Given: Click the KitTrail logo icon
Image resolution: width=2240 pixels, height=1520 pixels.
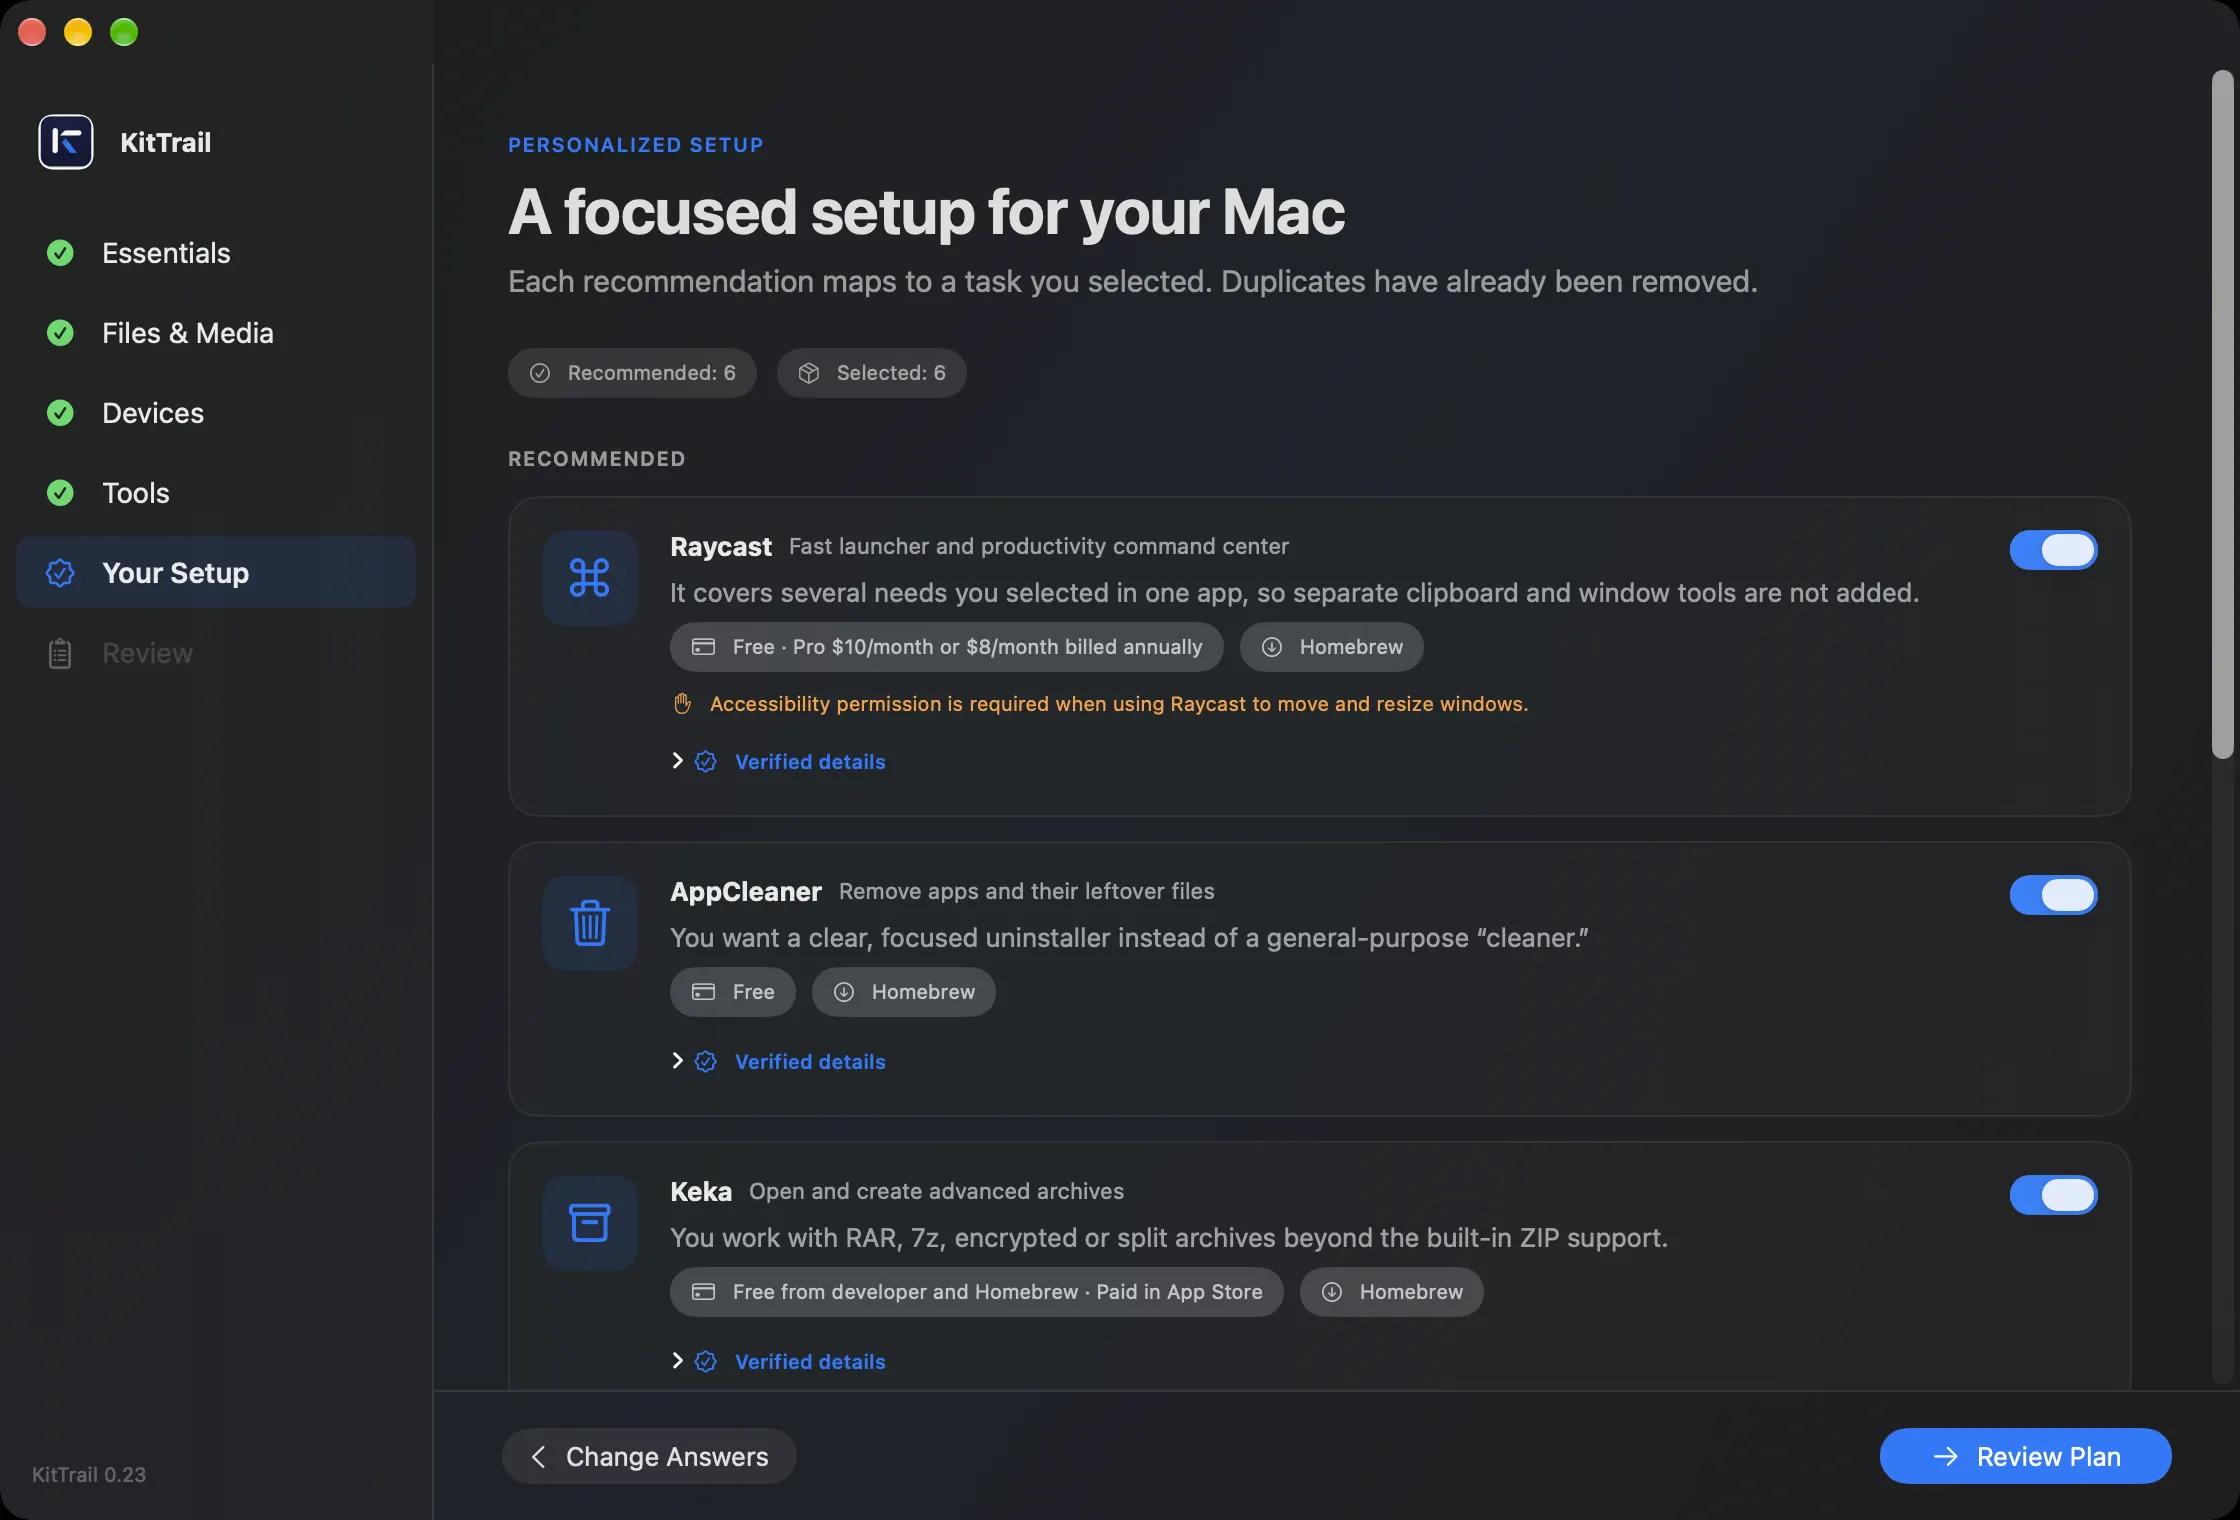Looking at the screenshot, I should coord(66,142).
